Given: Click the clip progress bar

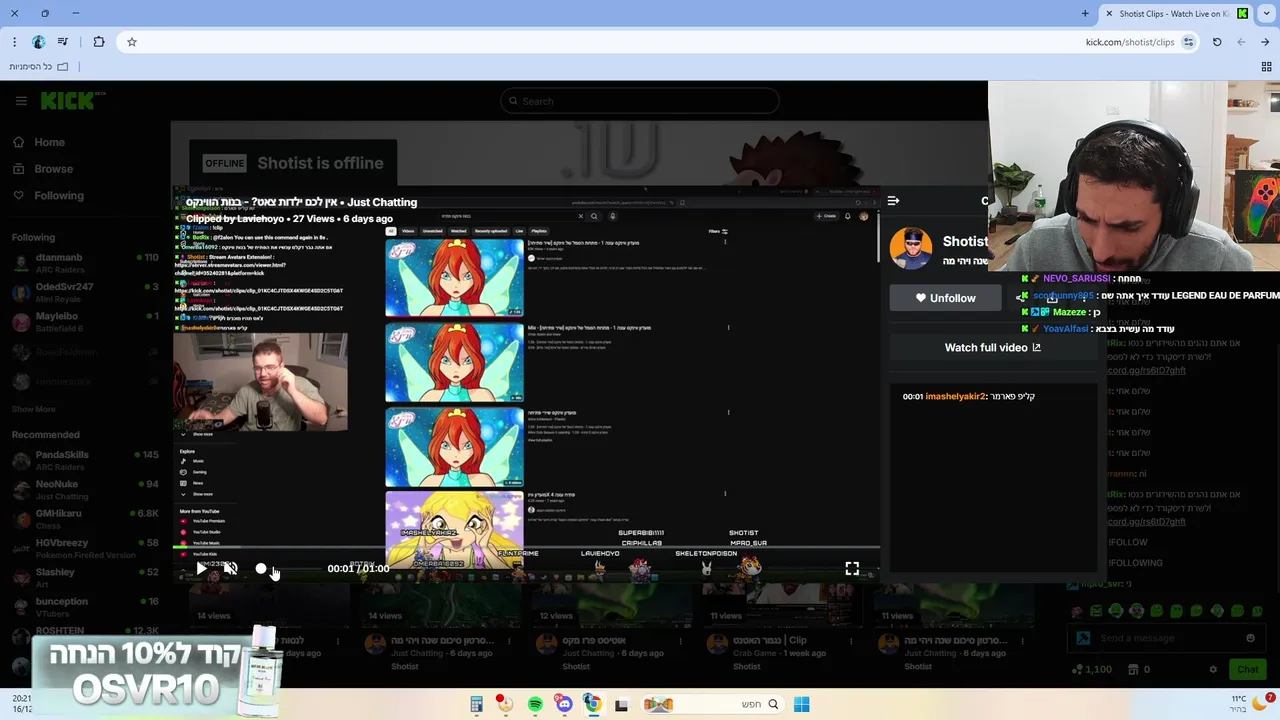Looking at the screenshot, I should tap(527, 548).
